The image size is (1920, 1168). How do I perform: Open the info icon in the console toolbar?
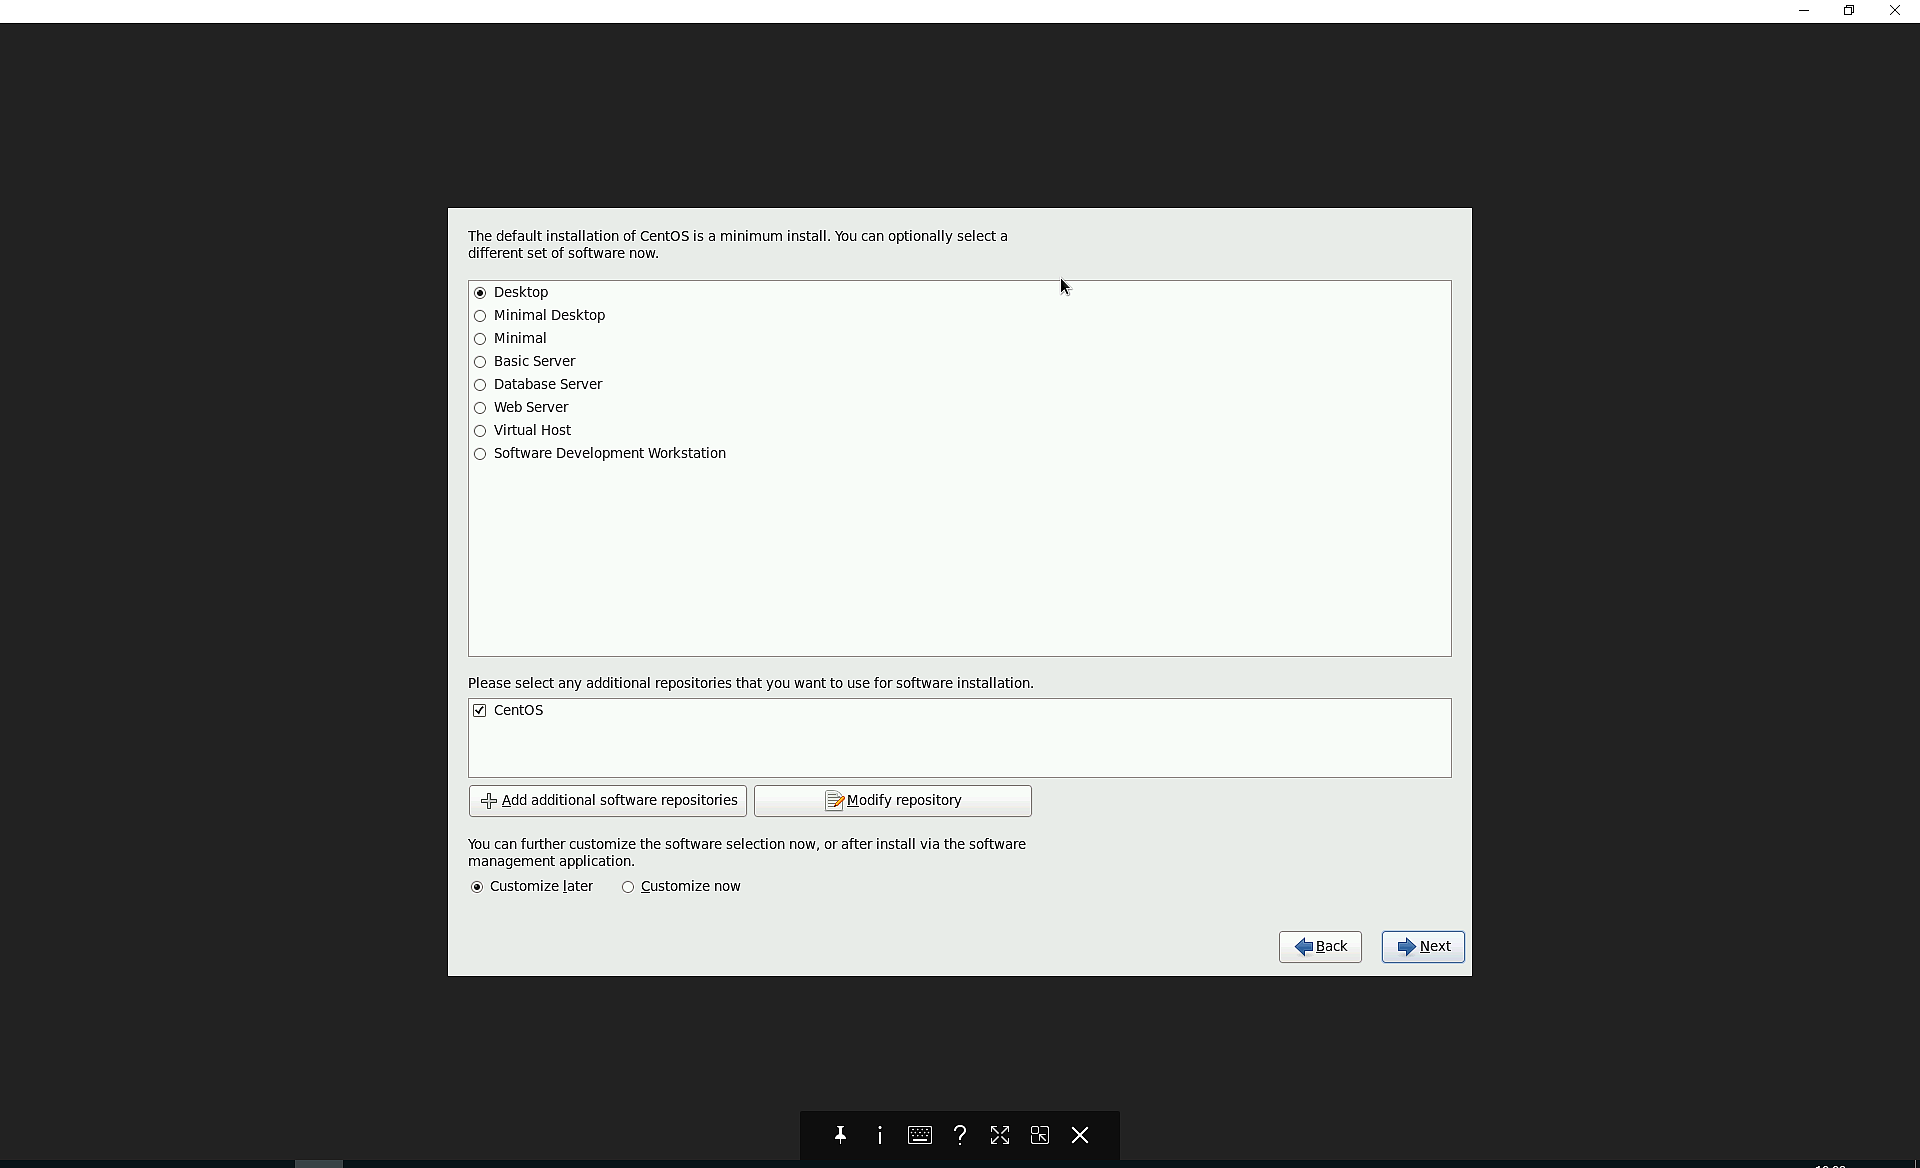(x=880, y=1135)
